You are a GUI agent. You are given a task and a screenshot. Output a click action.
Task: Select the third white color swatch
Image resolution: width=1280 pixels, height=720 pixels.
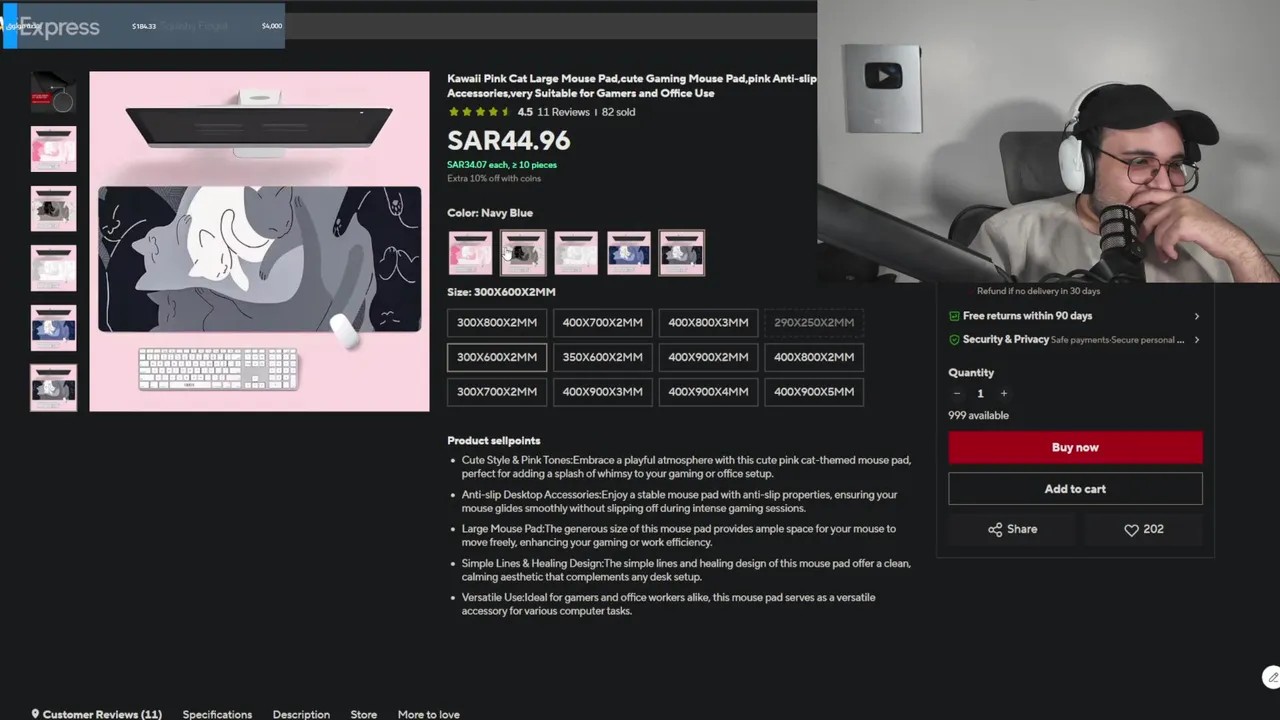pos(576,252)
